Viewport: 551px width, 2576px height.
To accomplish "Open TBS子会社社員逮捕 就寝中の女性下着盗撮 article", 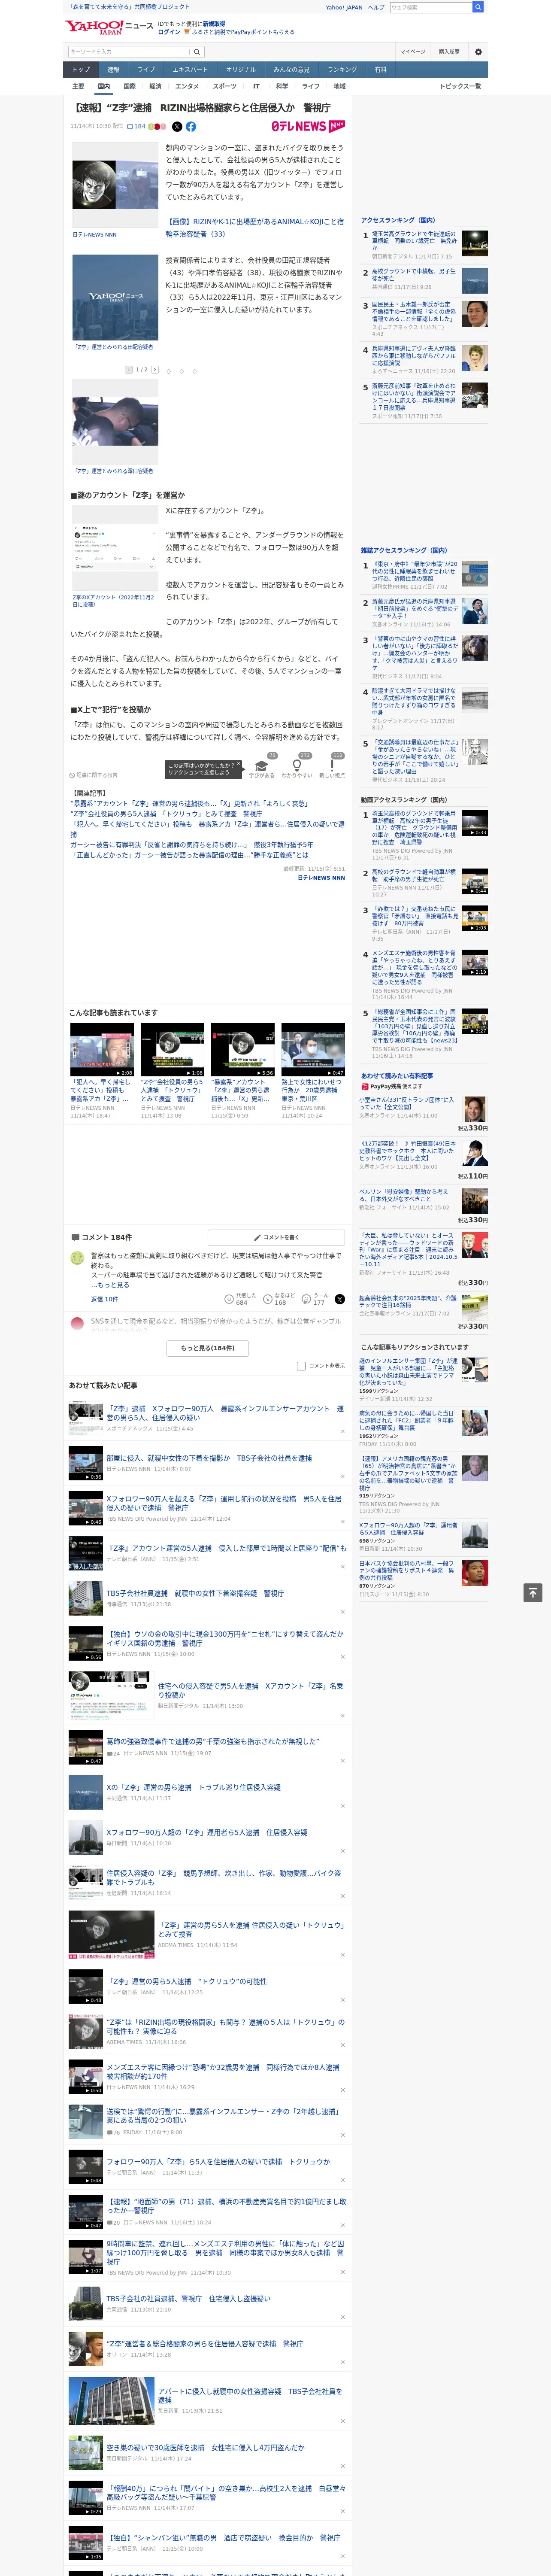I will click(x=195, y=1592).
